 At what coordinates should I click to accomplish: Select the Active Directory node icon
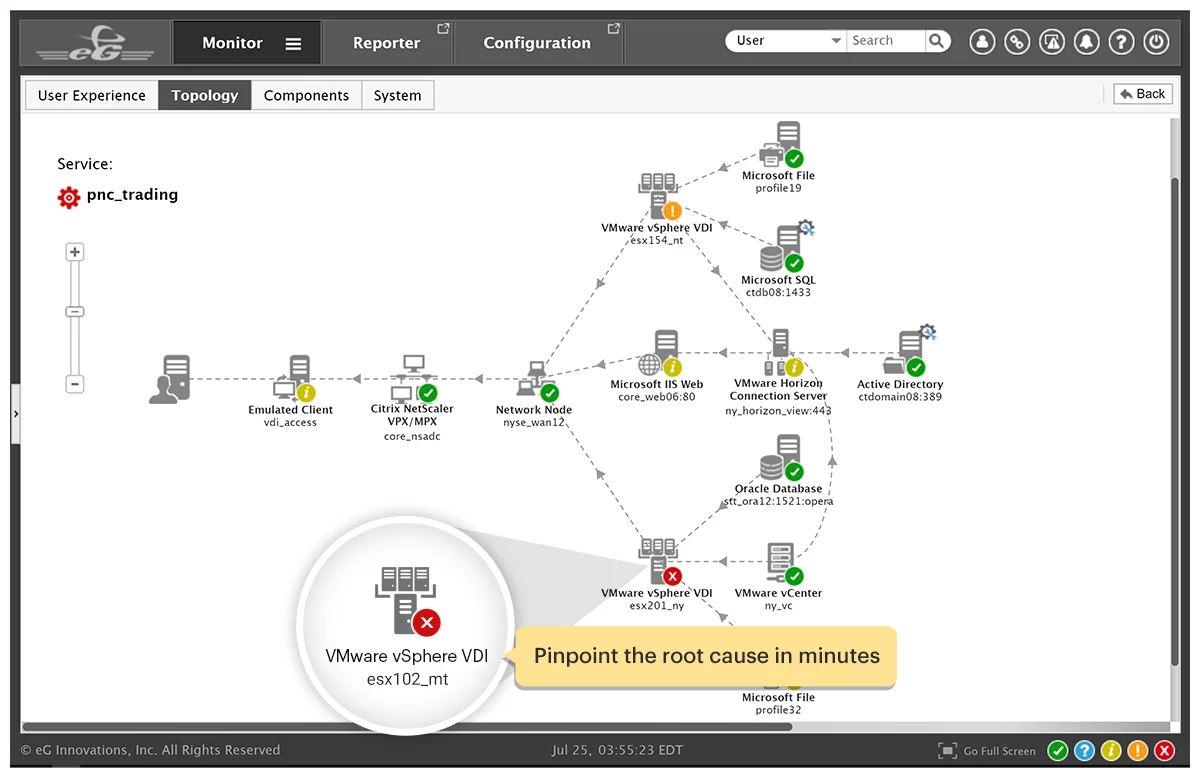coord(909,352)
